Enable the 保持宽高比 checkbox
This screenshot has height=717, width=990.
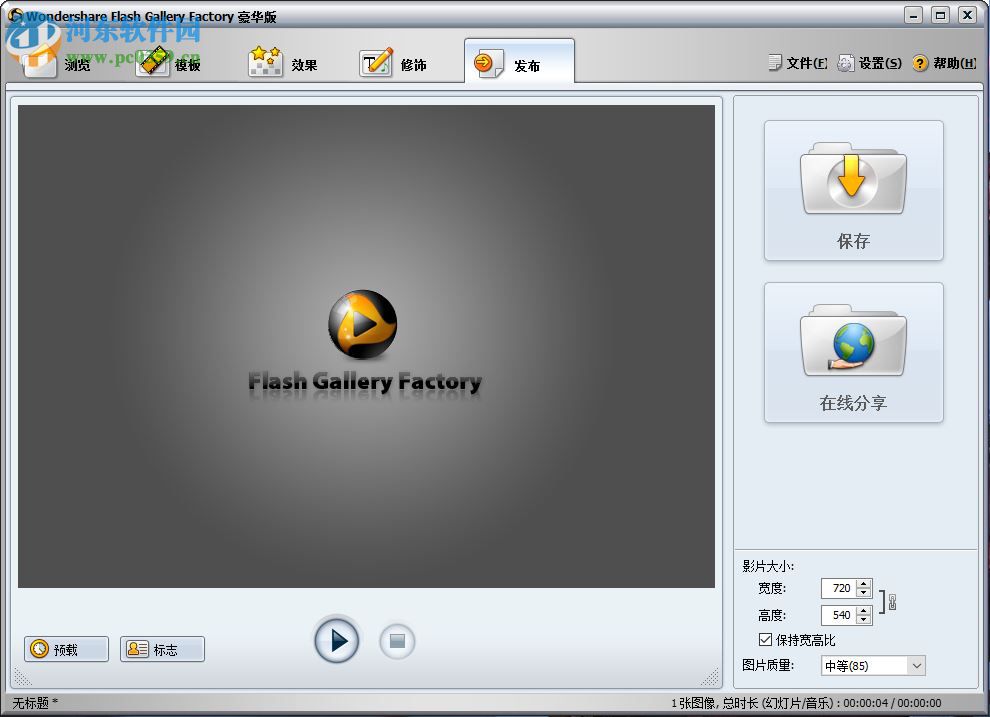764,640
